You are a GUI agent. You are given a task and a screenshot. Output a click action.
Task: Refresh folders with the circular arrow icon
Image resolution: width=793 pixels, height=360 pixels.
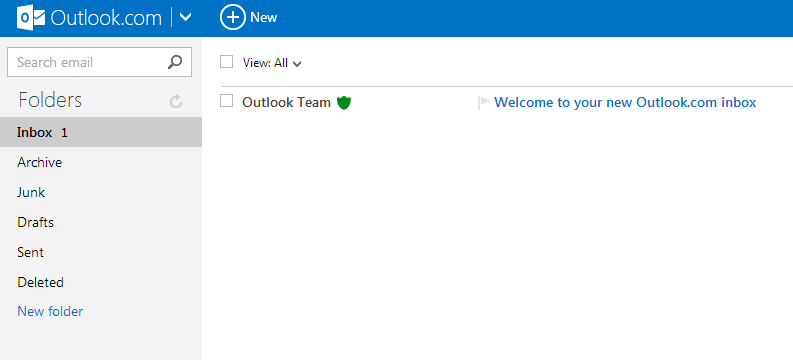pos(175,101)
